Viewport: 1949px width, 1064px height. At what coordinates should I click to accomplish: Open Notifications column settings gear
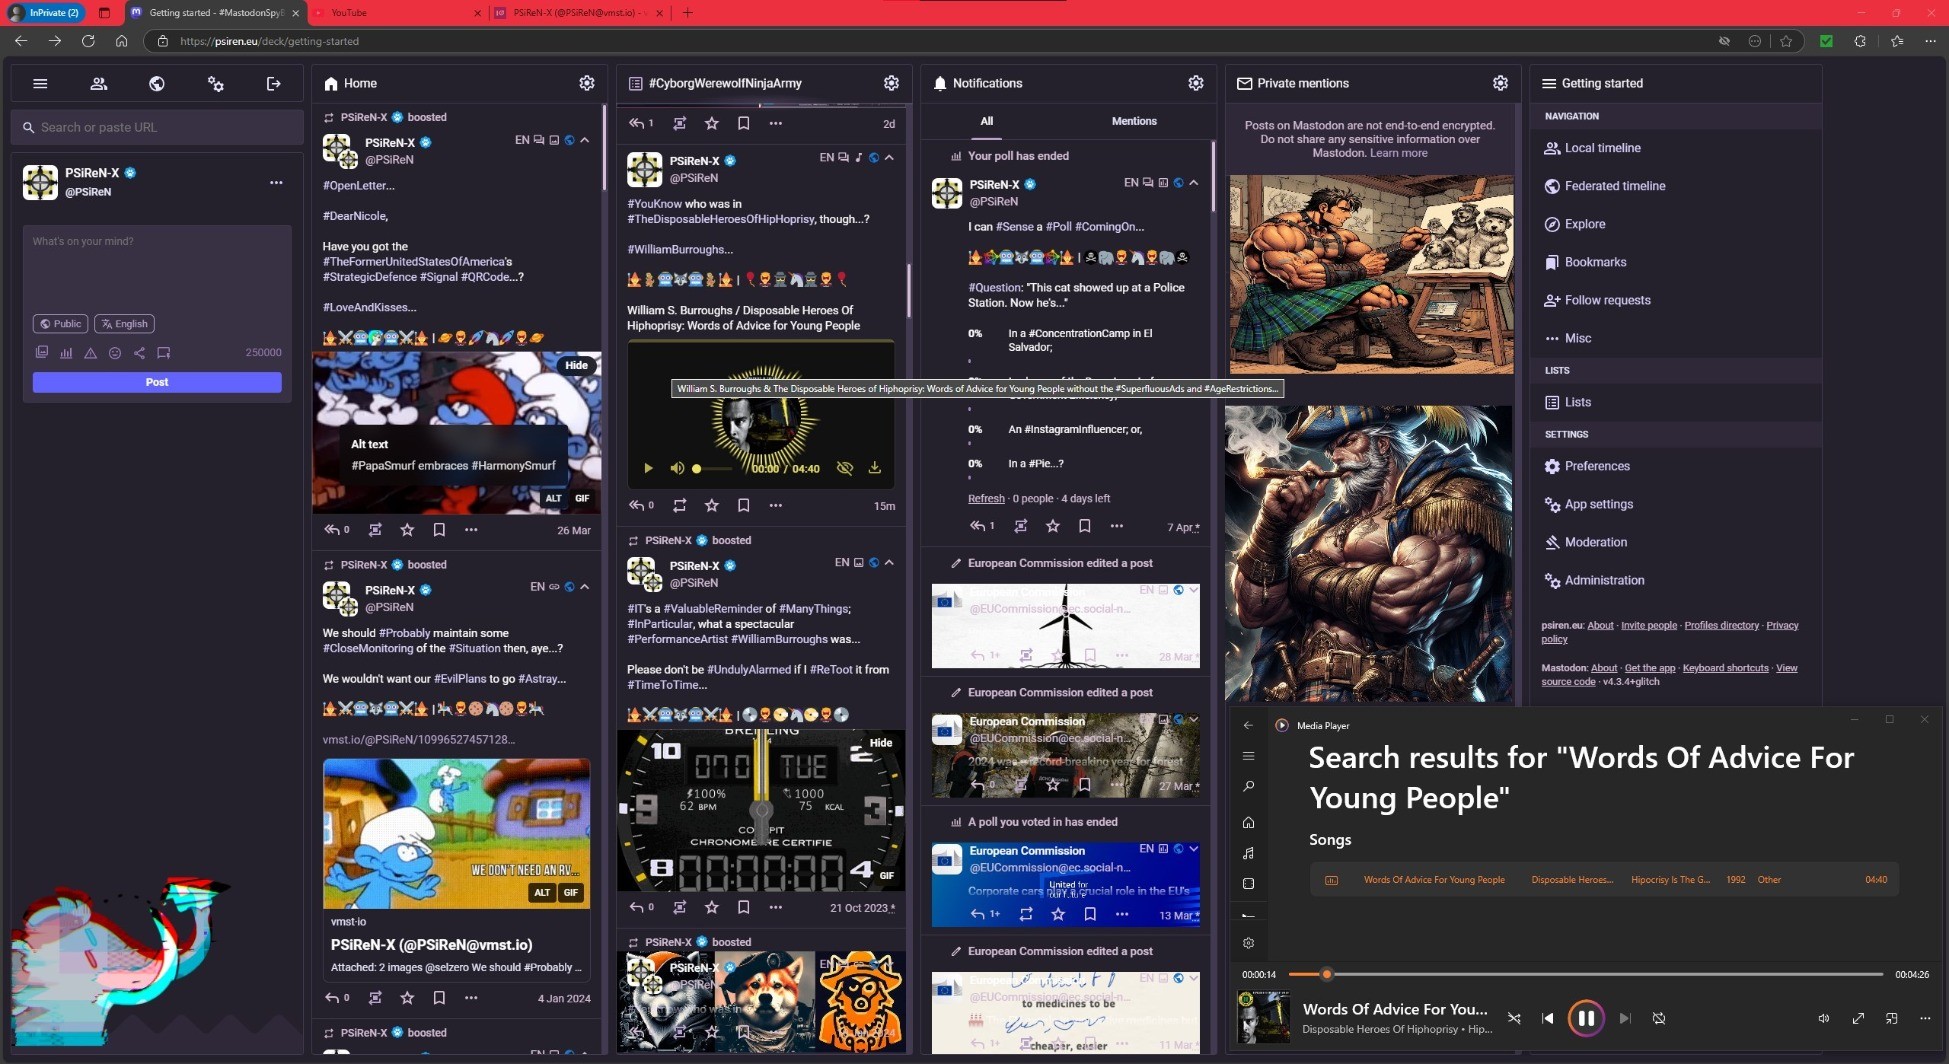(x=1196, y=83)
